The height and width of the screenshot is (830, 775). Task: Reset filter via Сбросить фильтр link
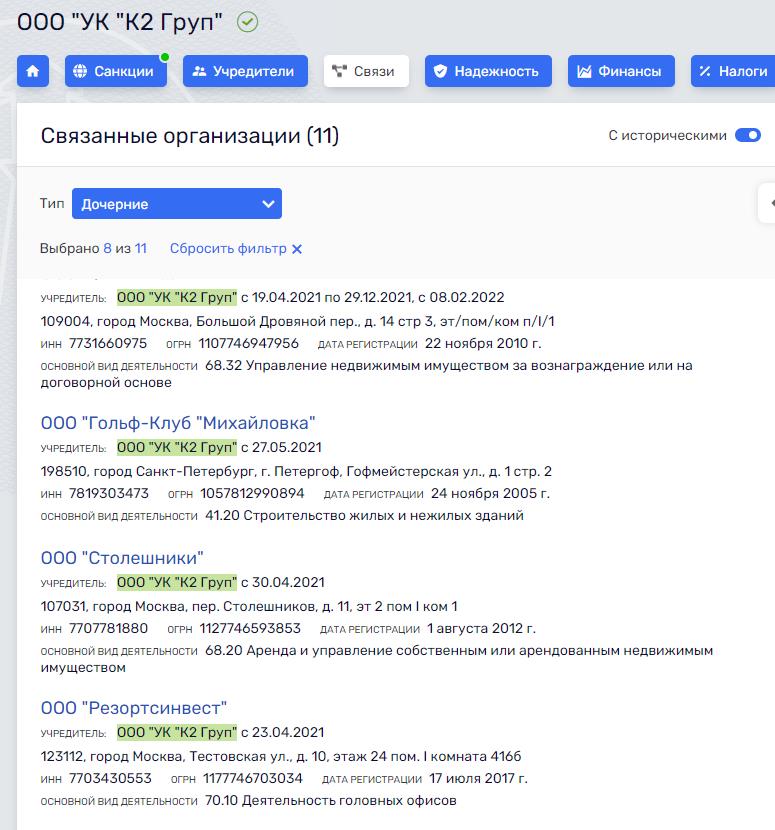click(x=236, y=249)
